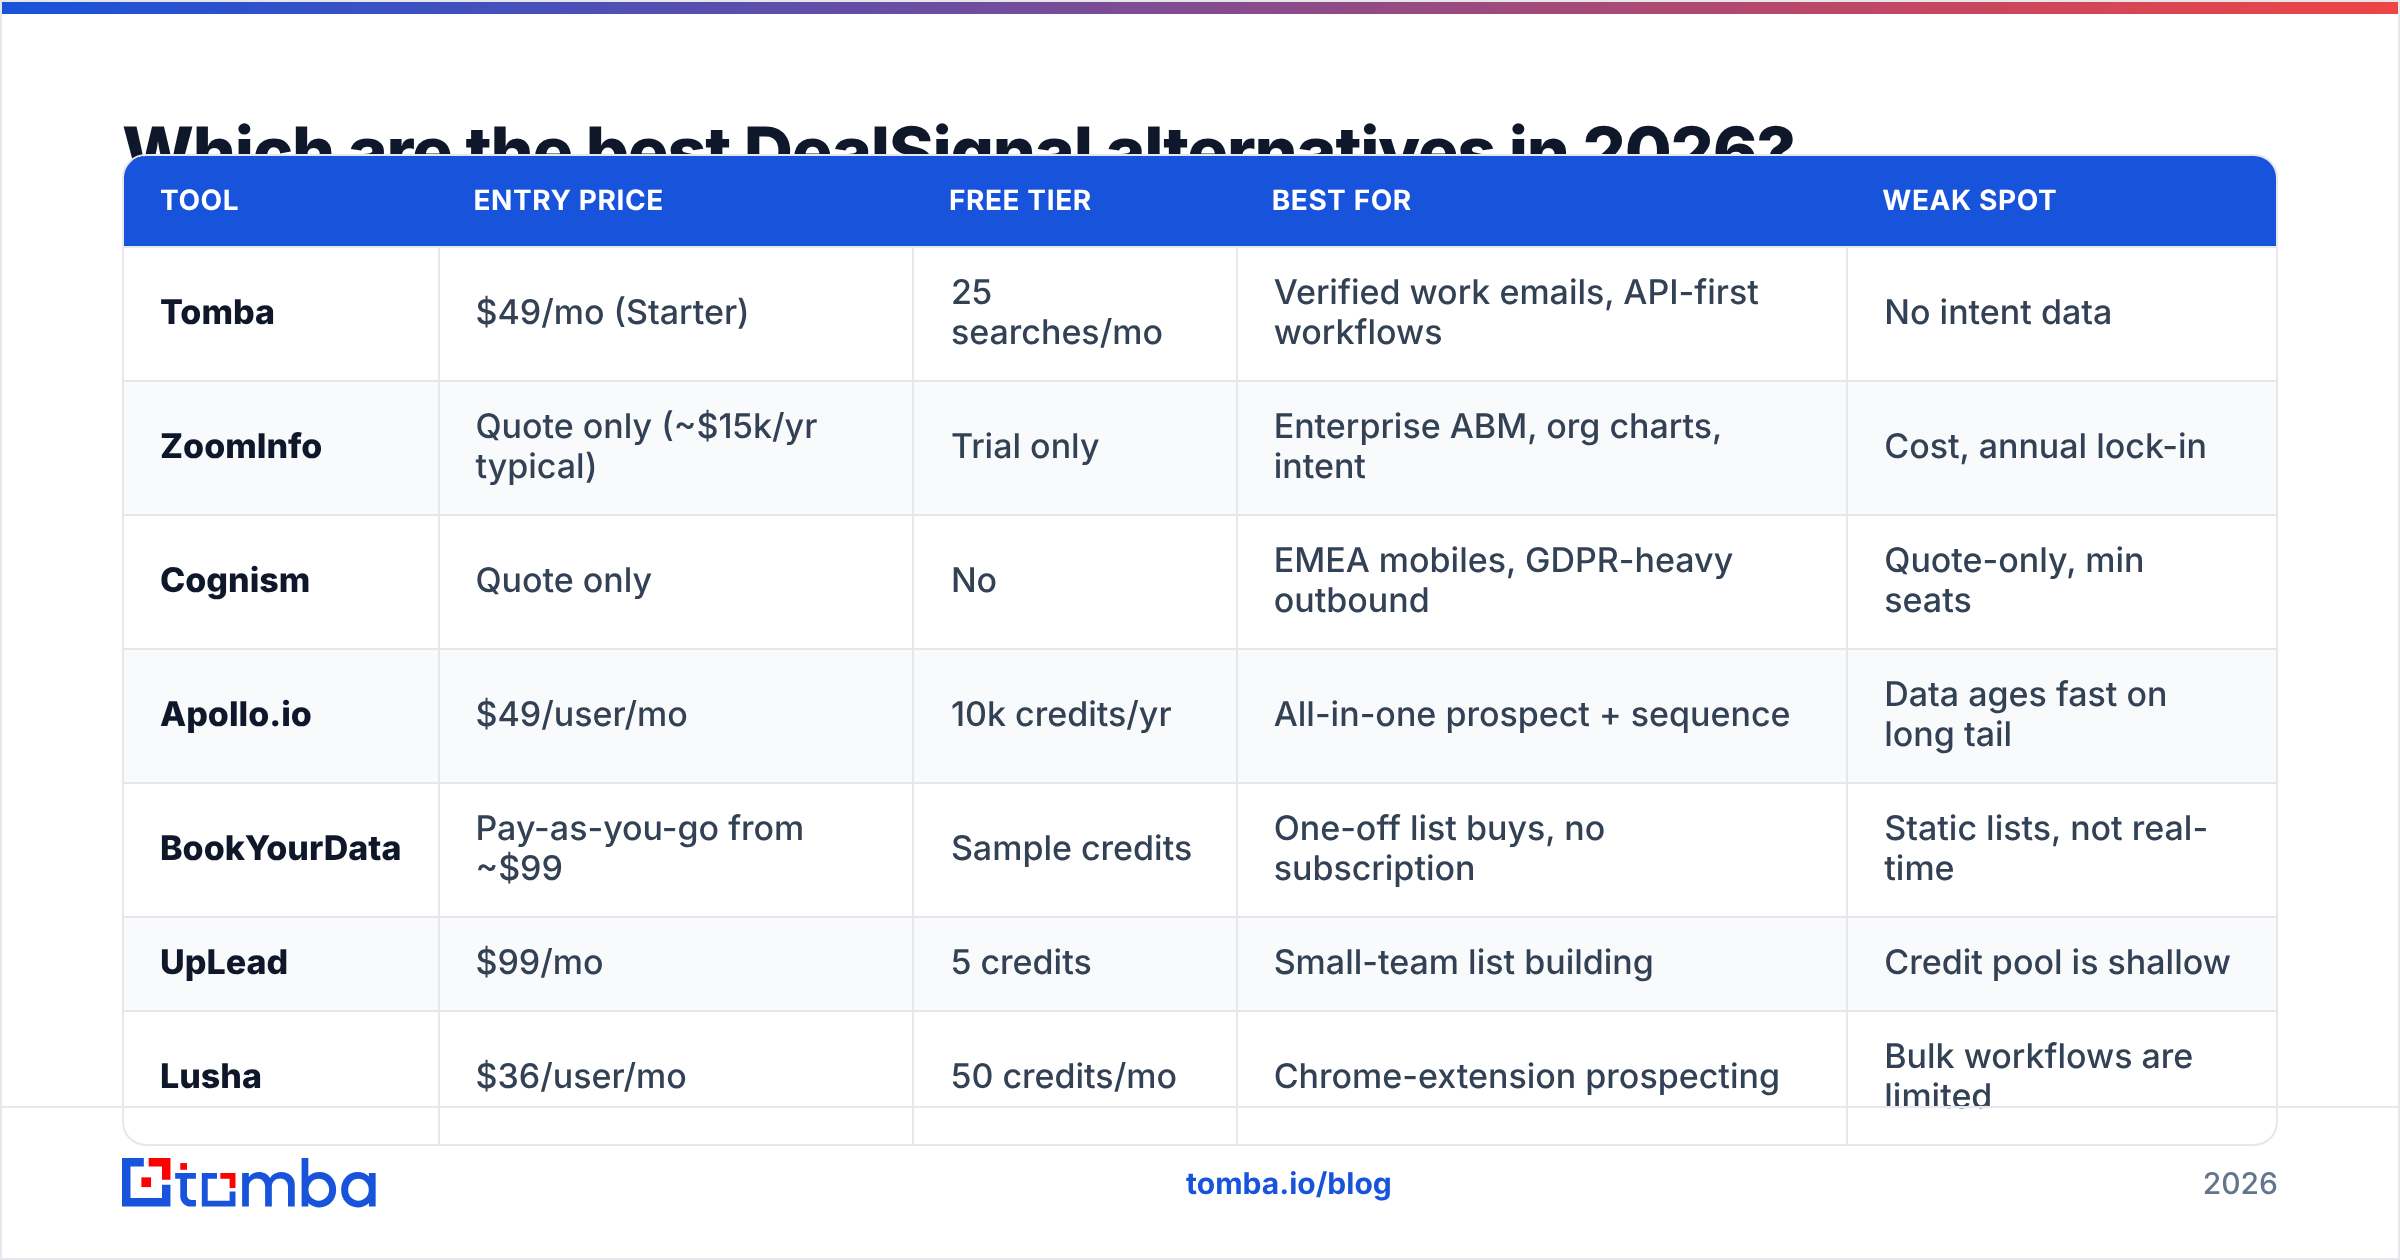2400x1260 pixels.
Task: Click the 2026 year label in footer
Action: (2240, 1184)
